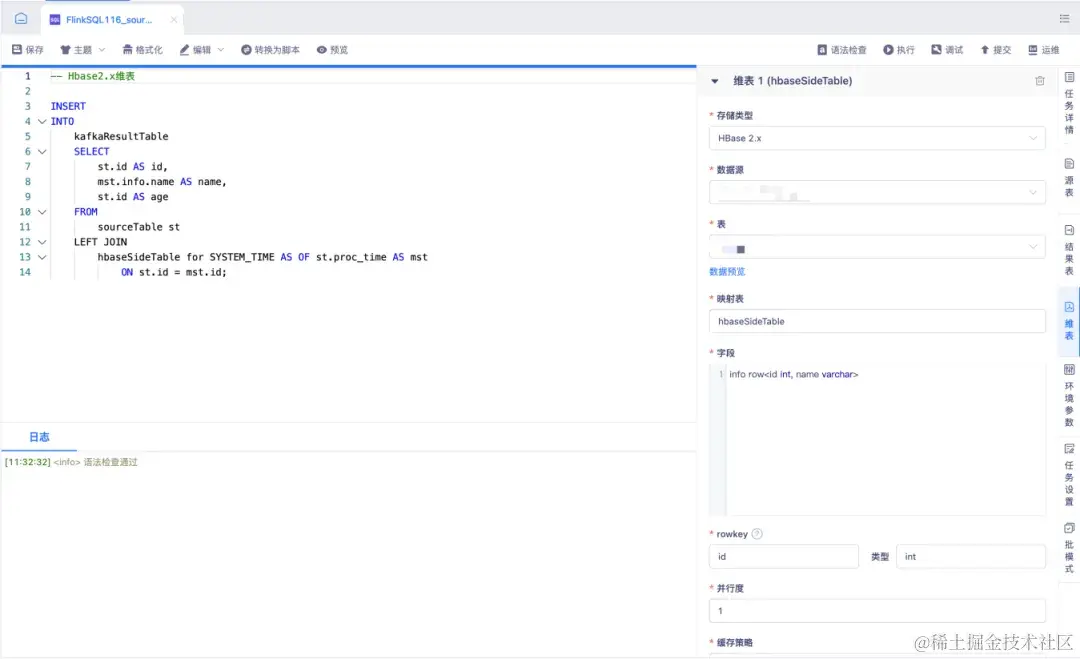Click the comment line '-- Hbase2.x维表'
This screenshot has width=1080, height=659.
tap(93, 76)
